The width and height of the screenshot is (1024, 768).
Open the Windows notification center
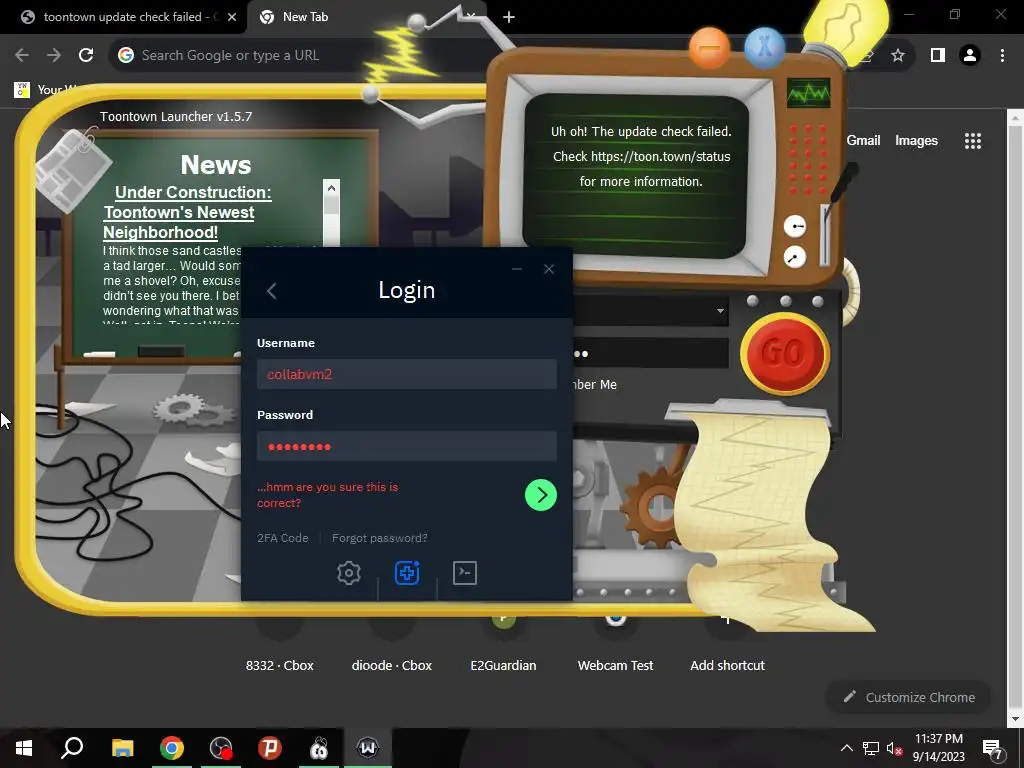992,748
